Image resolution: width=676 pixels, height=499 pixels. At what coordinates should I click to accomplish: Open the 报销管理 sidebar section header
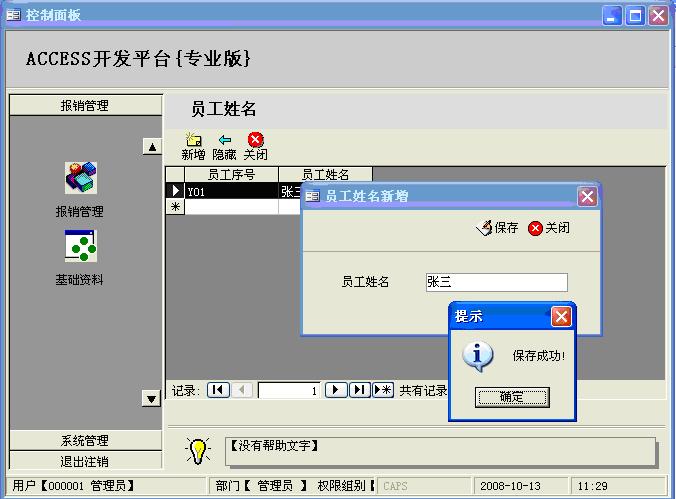[85, 105]
